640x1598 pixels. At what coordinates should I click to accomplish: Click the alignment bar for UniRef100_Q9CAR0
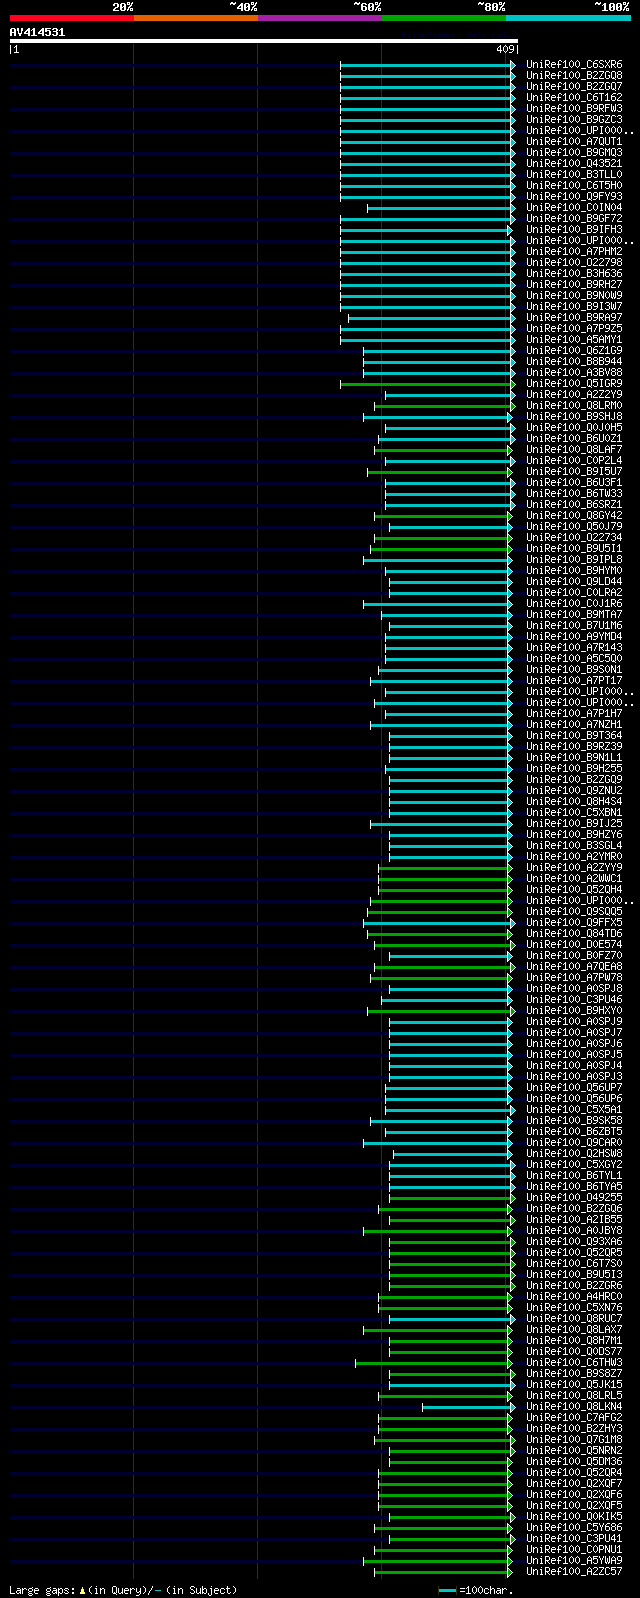pos(437,1143)
